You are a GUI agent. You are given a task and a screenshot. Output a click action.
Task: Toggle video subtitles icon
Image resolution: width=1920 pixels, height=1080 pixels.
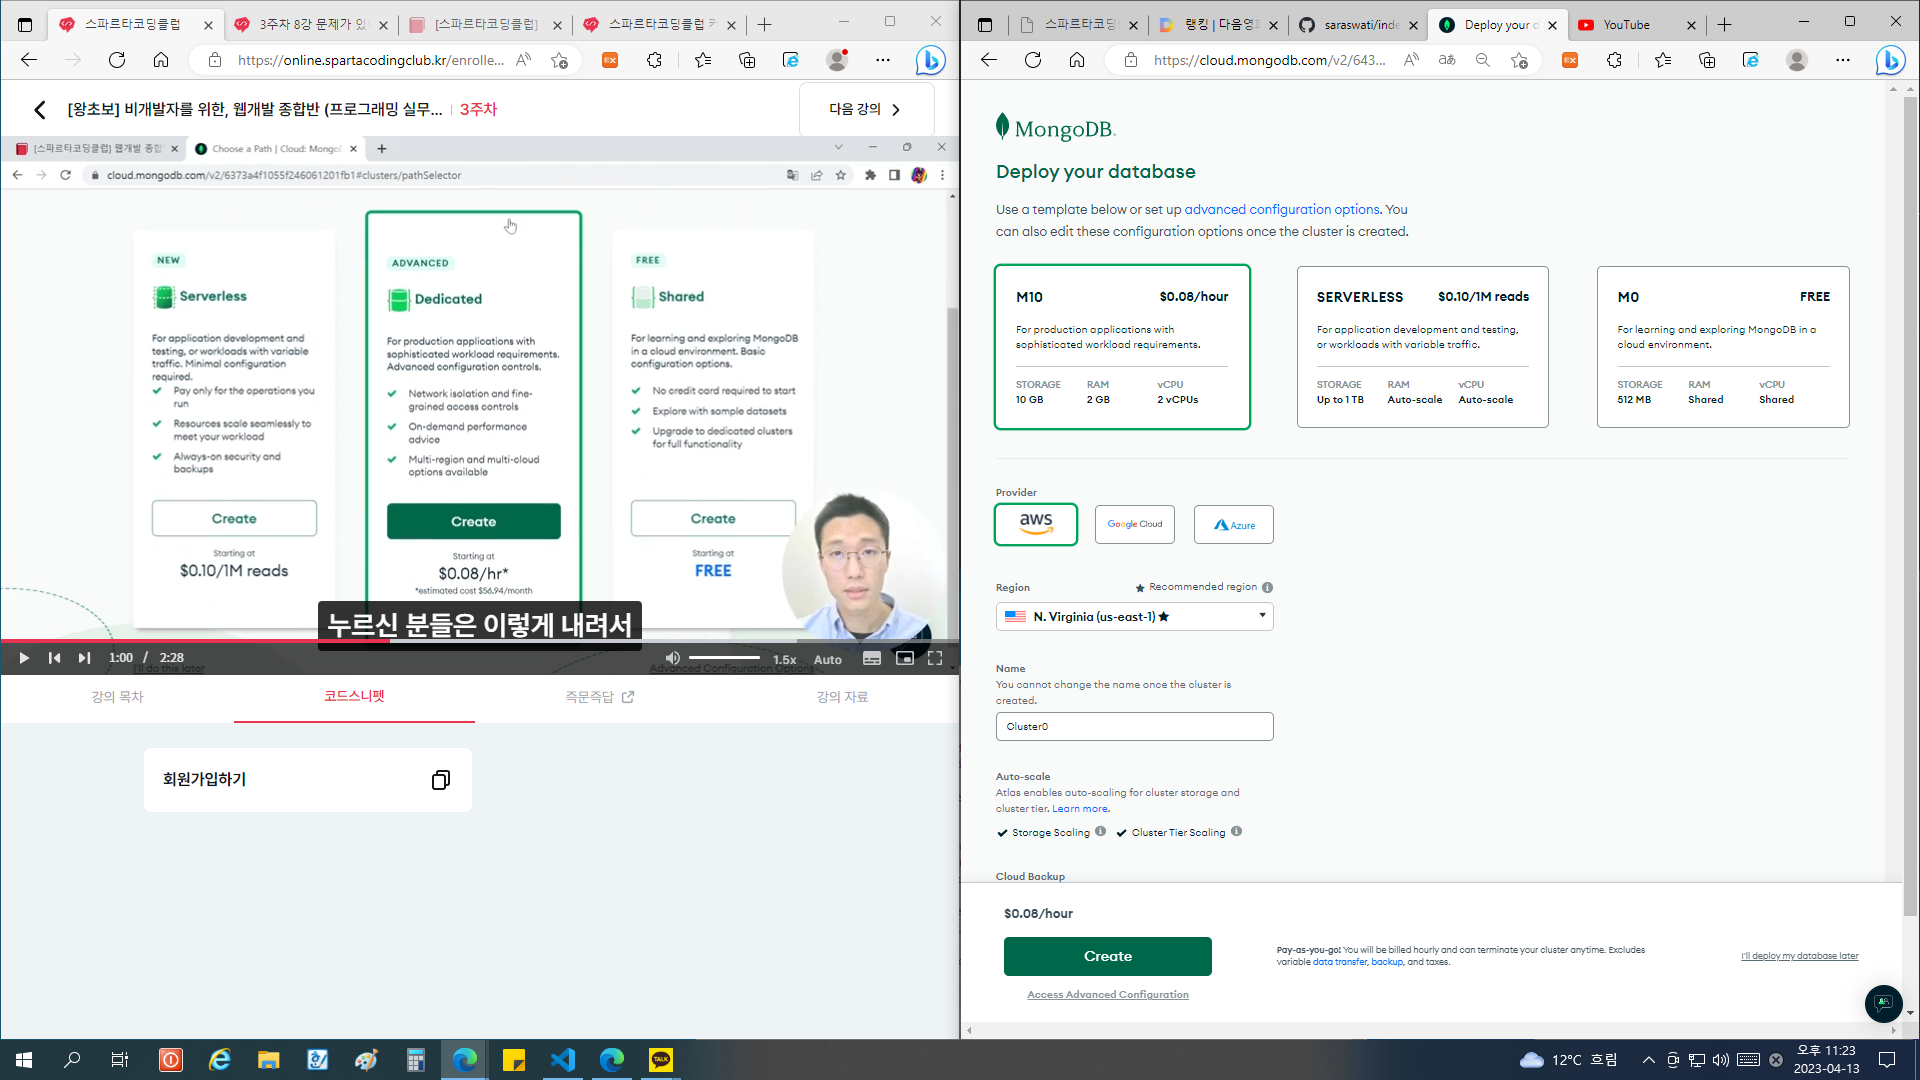[x=872, y=659]
